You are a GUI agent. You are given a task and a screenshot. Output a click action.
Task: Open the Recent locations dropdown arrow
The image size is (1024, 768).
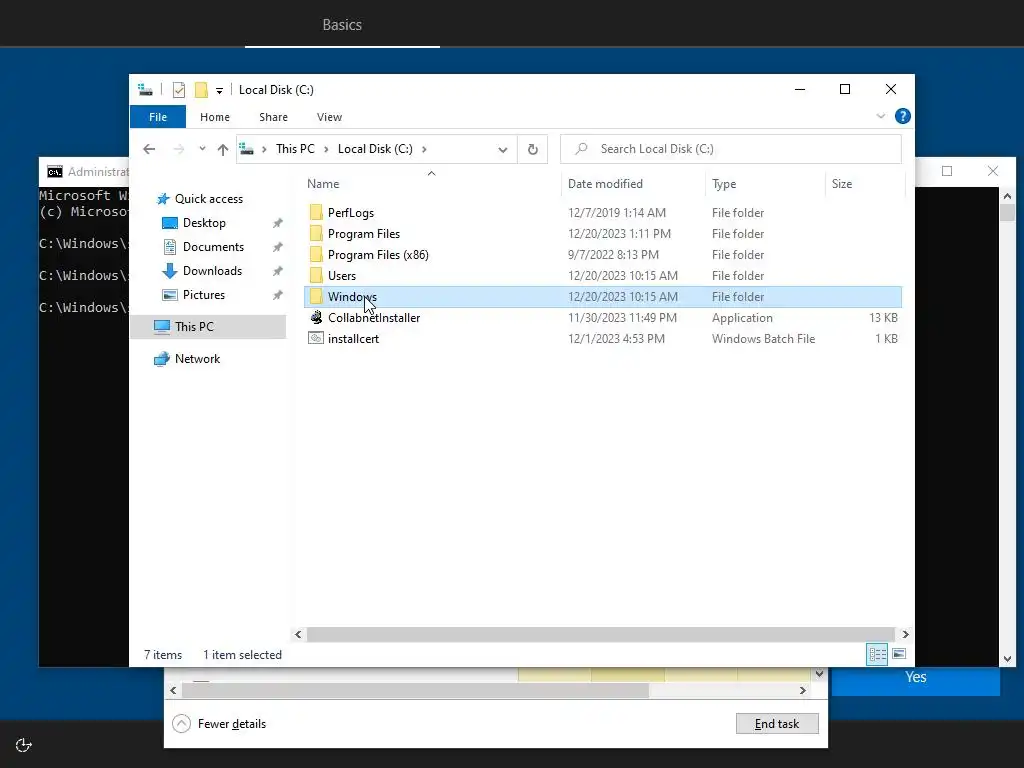[x=202, y=149]
